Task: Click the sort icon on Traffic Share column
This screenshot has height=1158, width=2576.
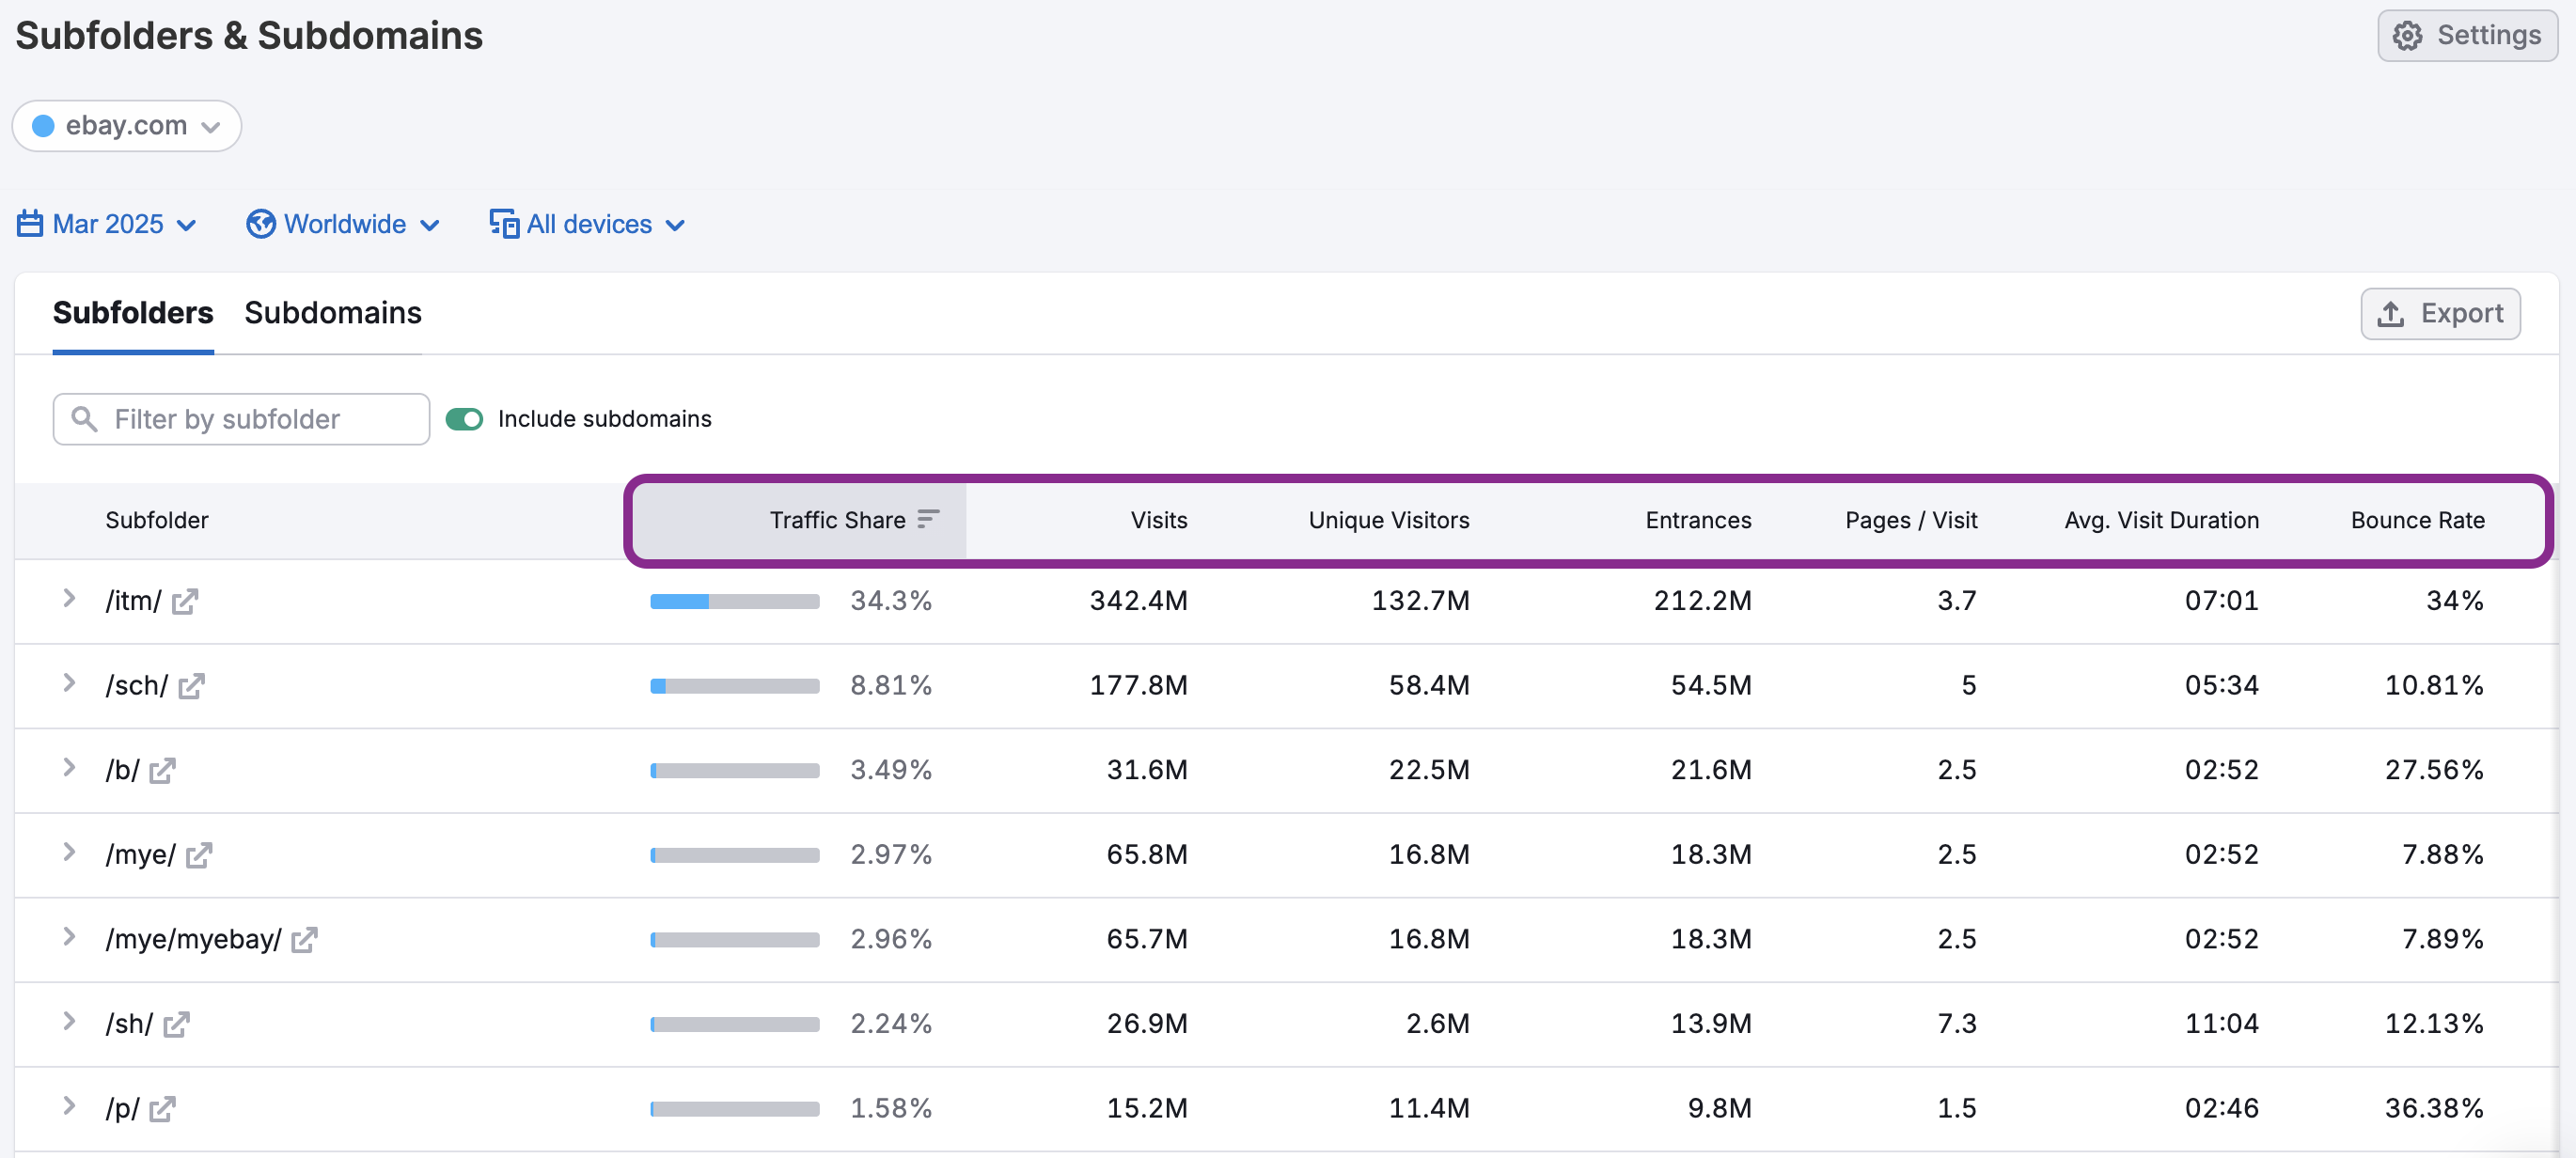Action: coord(928,519)
